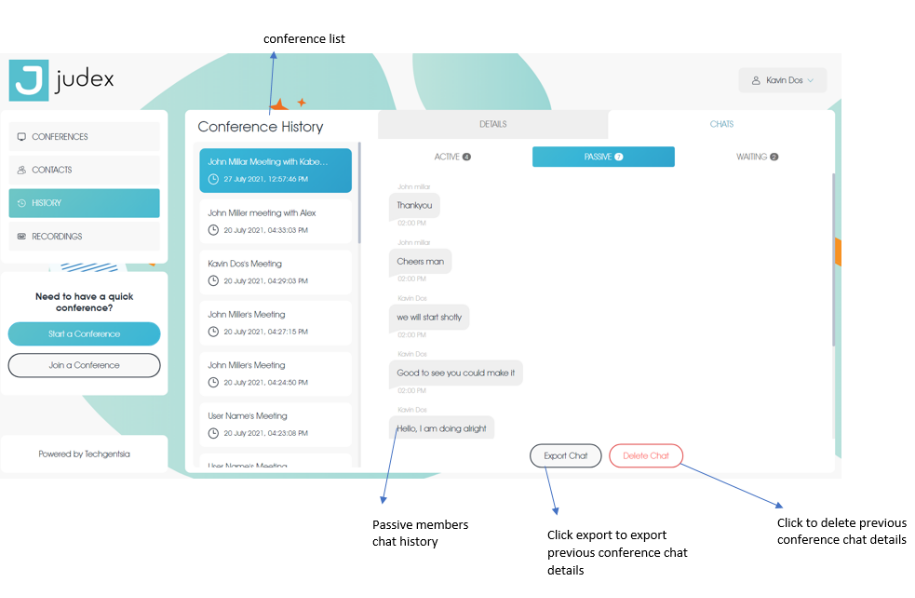Show Waiting members chat list

click(x=756, y=157)
